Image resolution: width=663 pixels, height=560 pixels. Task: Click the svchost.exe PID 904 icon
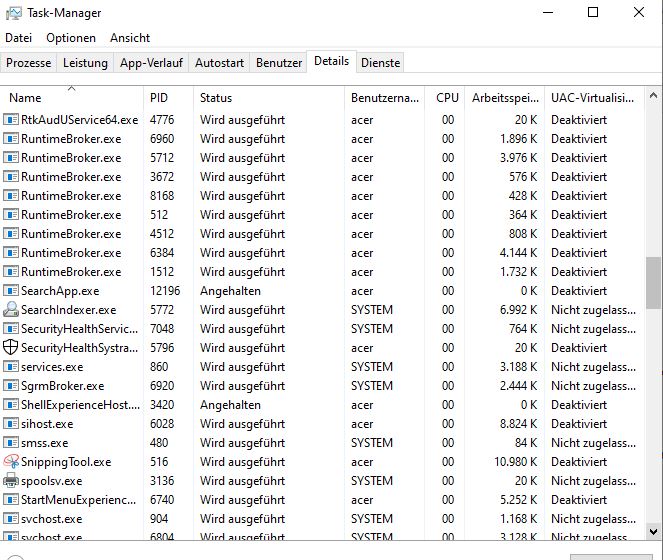coord(11,519)
